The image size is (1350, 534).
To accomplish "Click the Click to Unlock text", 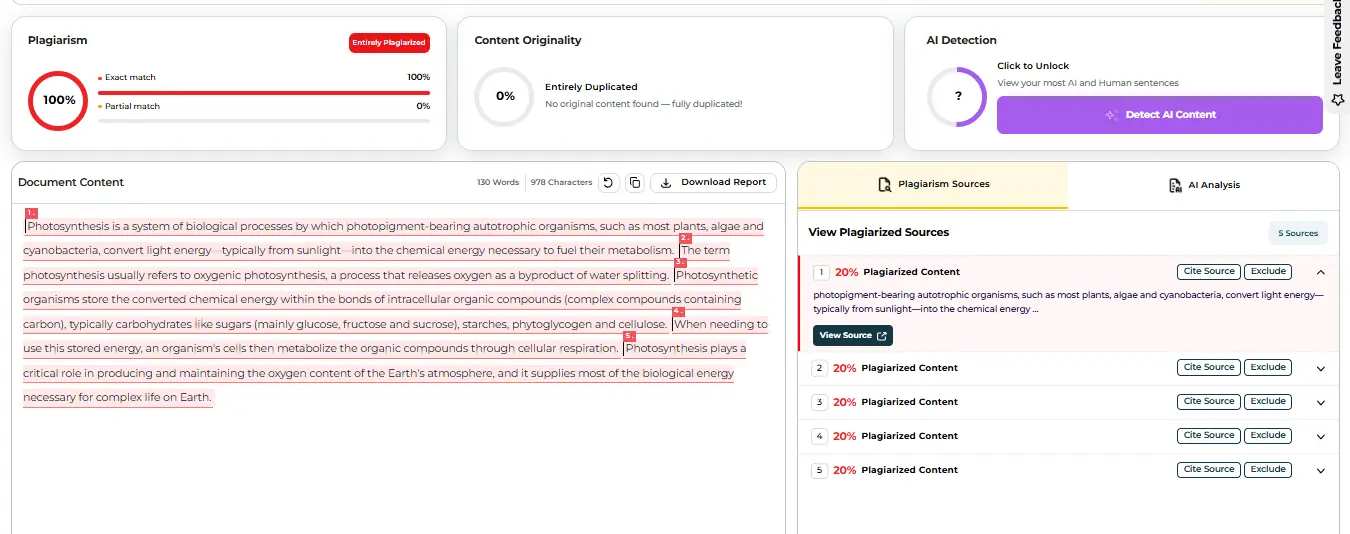I will tap(1033, 66).
